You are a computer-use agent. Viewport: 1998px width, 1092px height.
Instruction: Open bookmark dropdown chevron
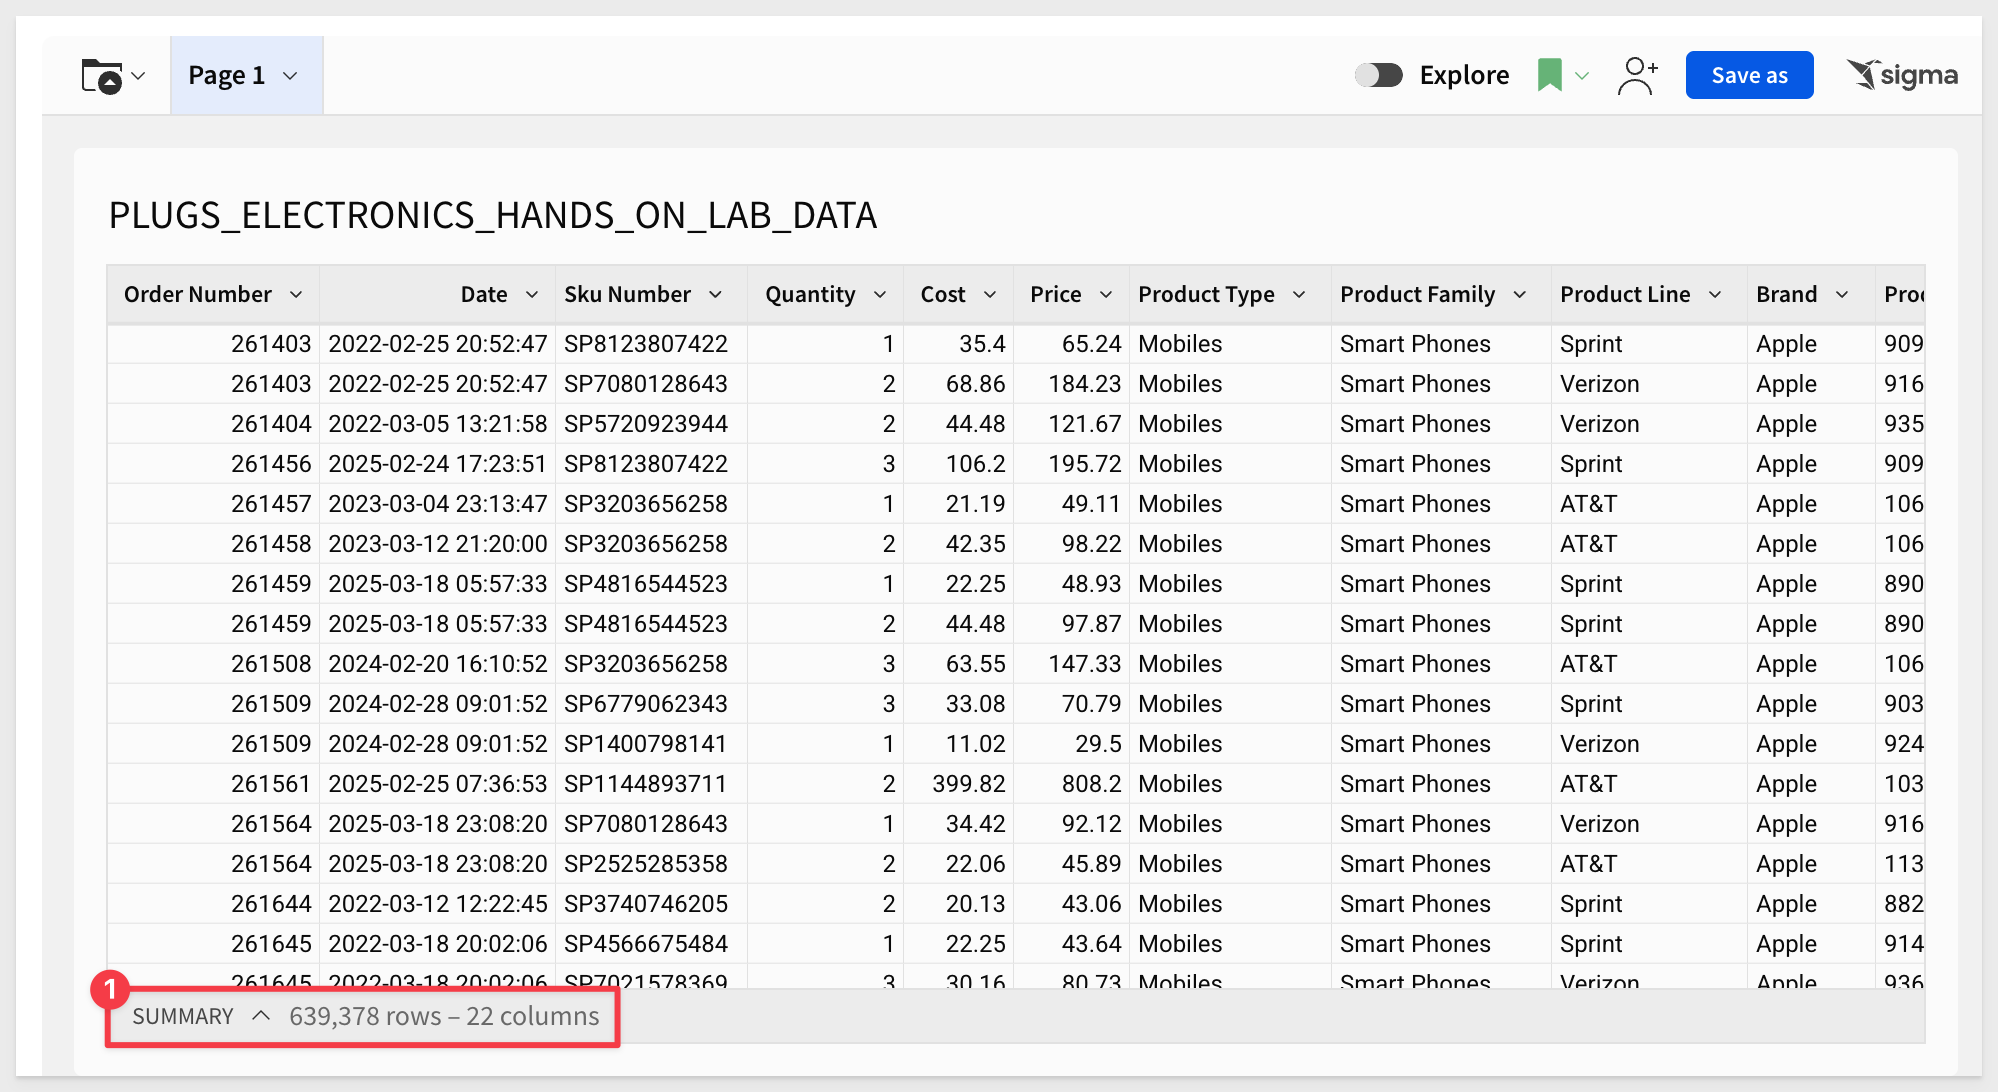(1582, 76)
